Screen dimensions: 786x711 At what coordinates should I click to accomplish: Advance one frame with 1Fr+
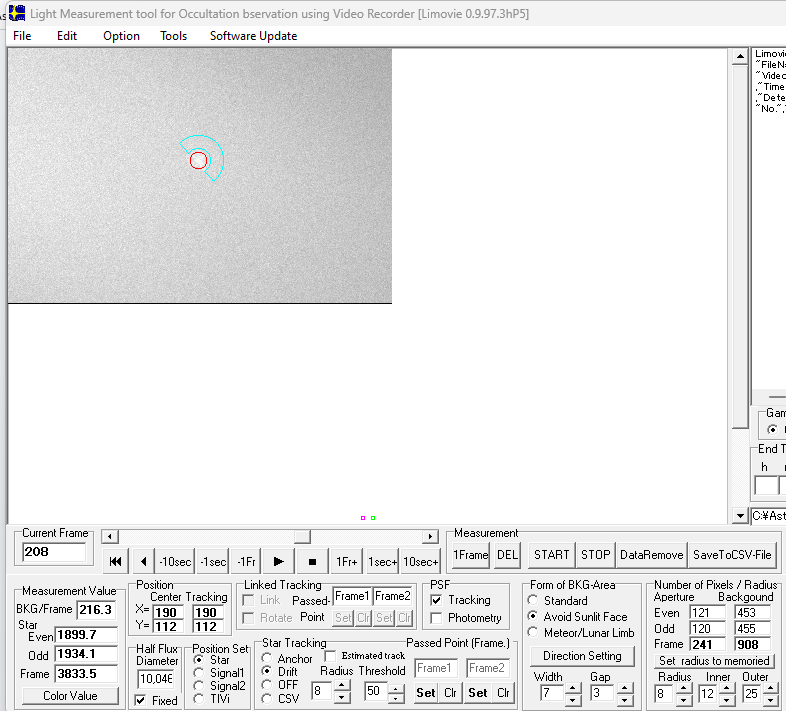[346, 562]
